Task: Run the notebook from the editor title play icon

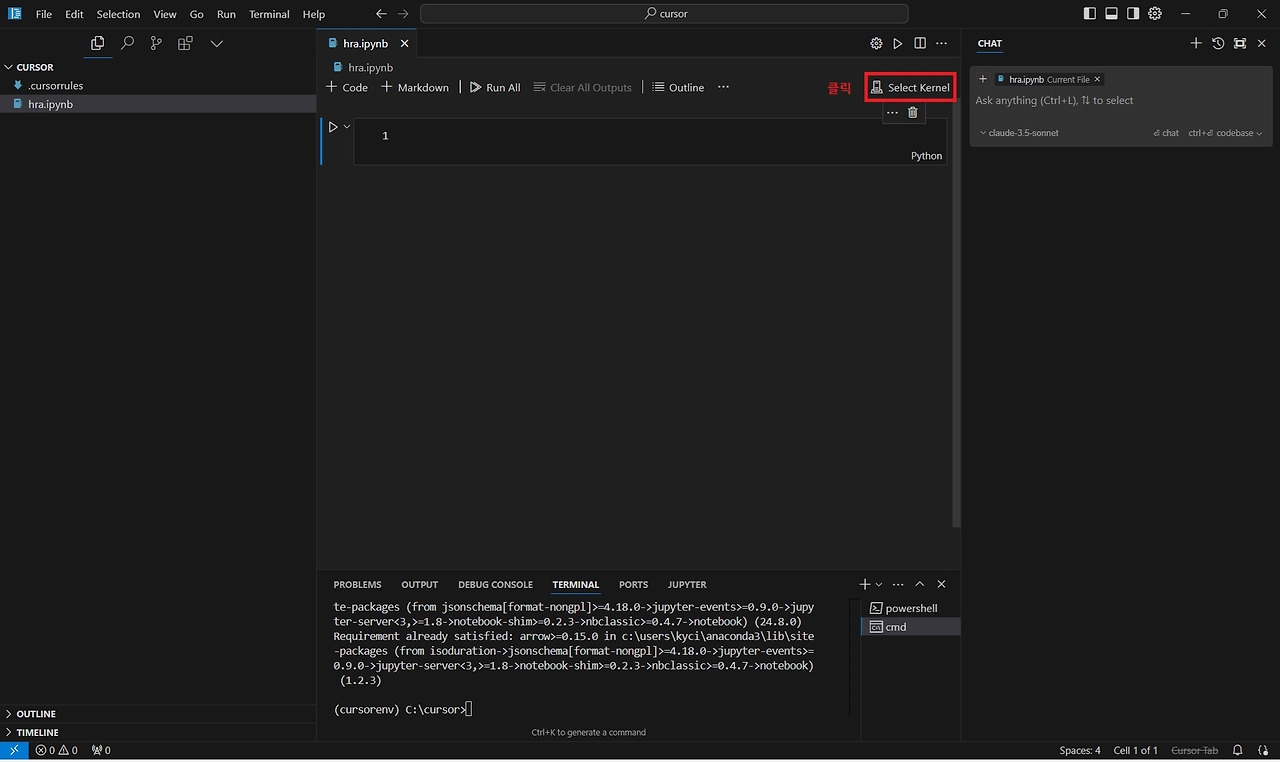Action: [x=898, y=43]
